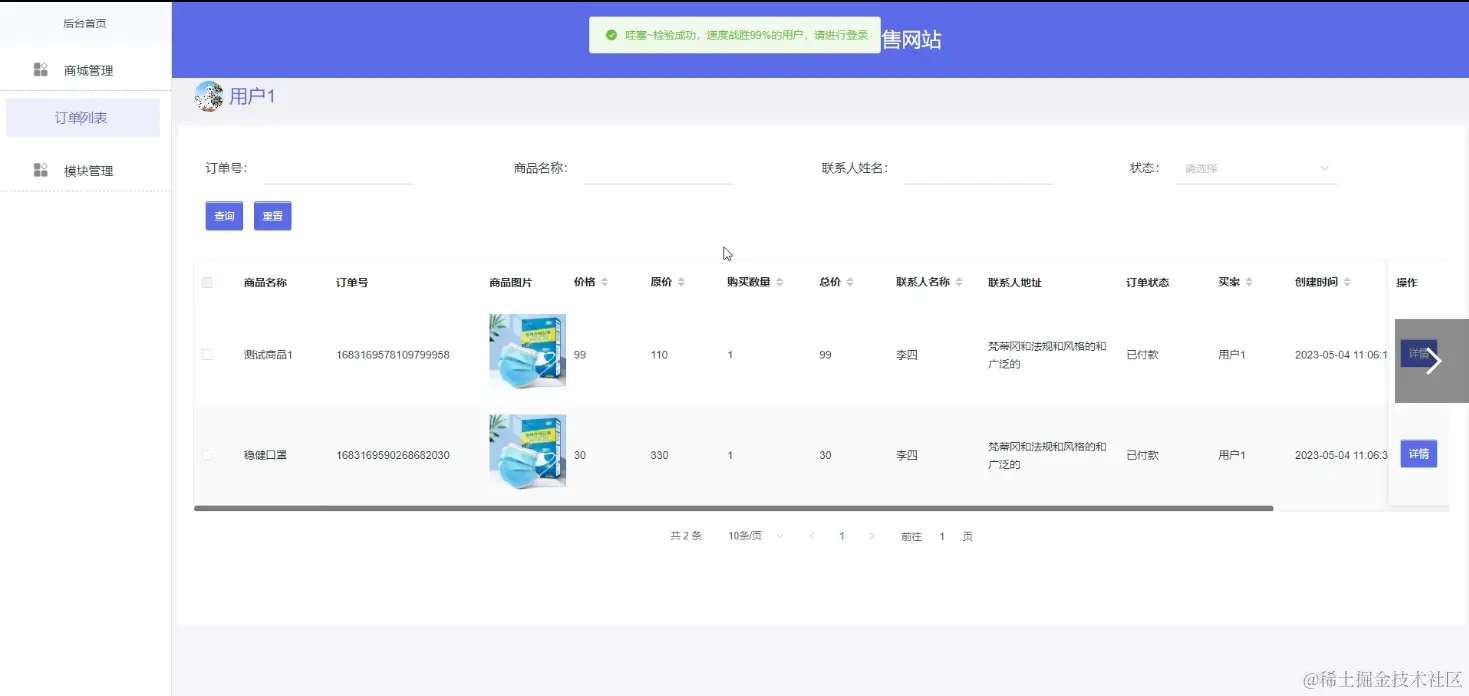The height and width of the screenshot is (696, 1469).
Task: Sort by 购买数量 column arrows
Action: point(779,282)
